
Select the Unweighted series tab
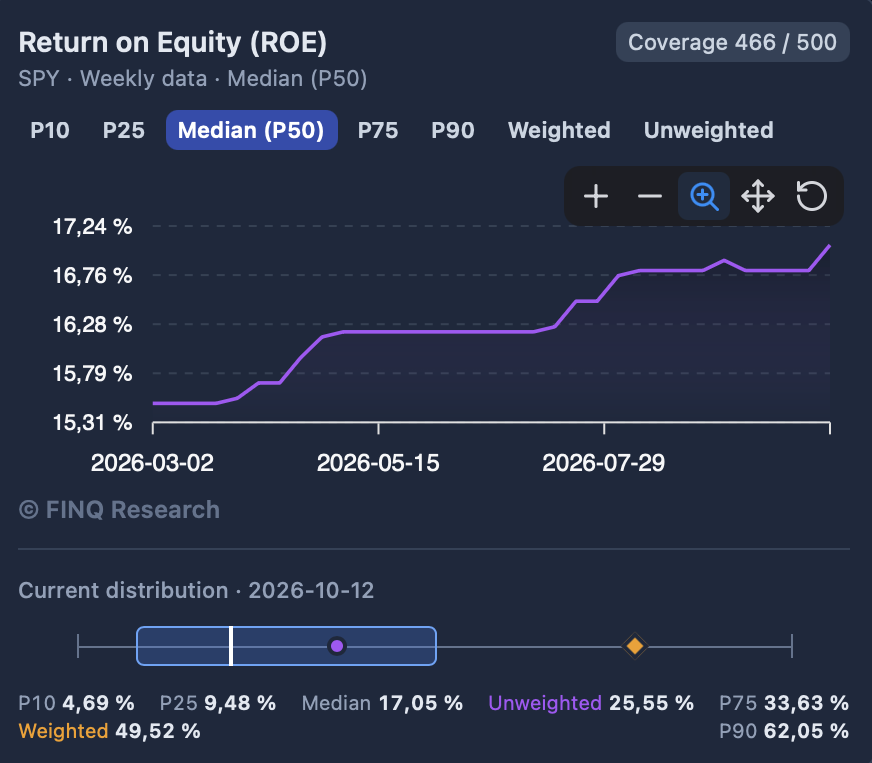(708, 130)
